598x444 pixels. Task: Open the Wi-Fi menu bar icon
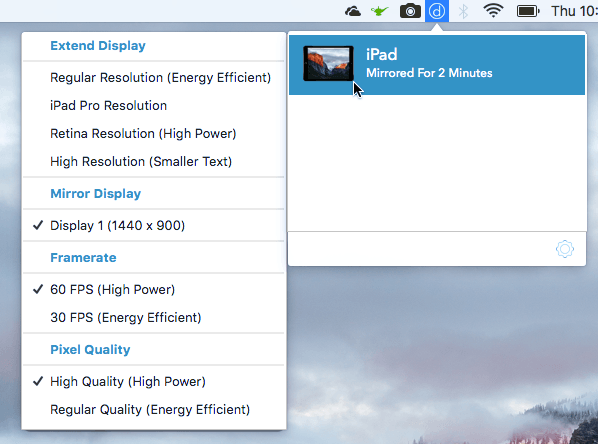point(493,11)
